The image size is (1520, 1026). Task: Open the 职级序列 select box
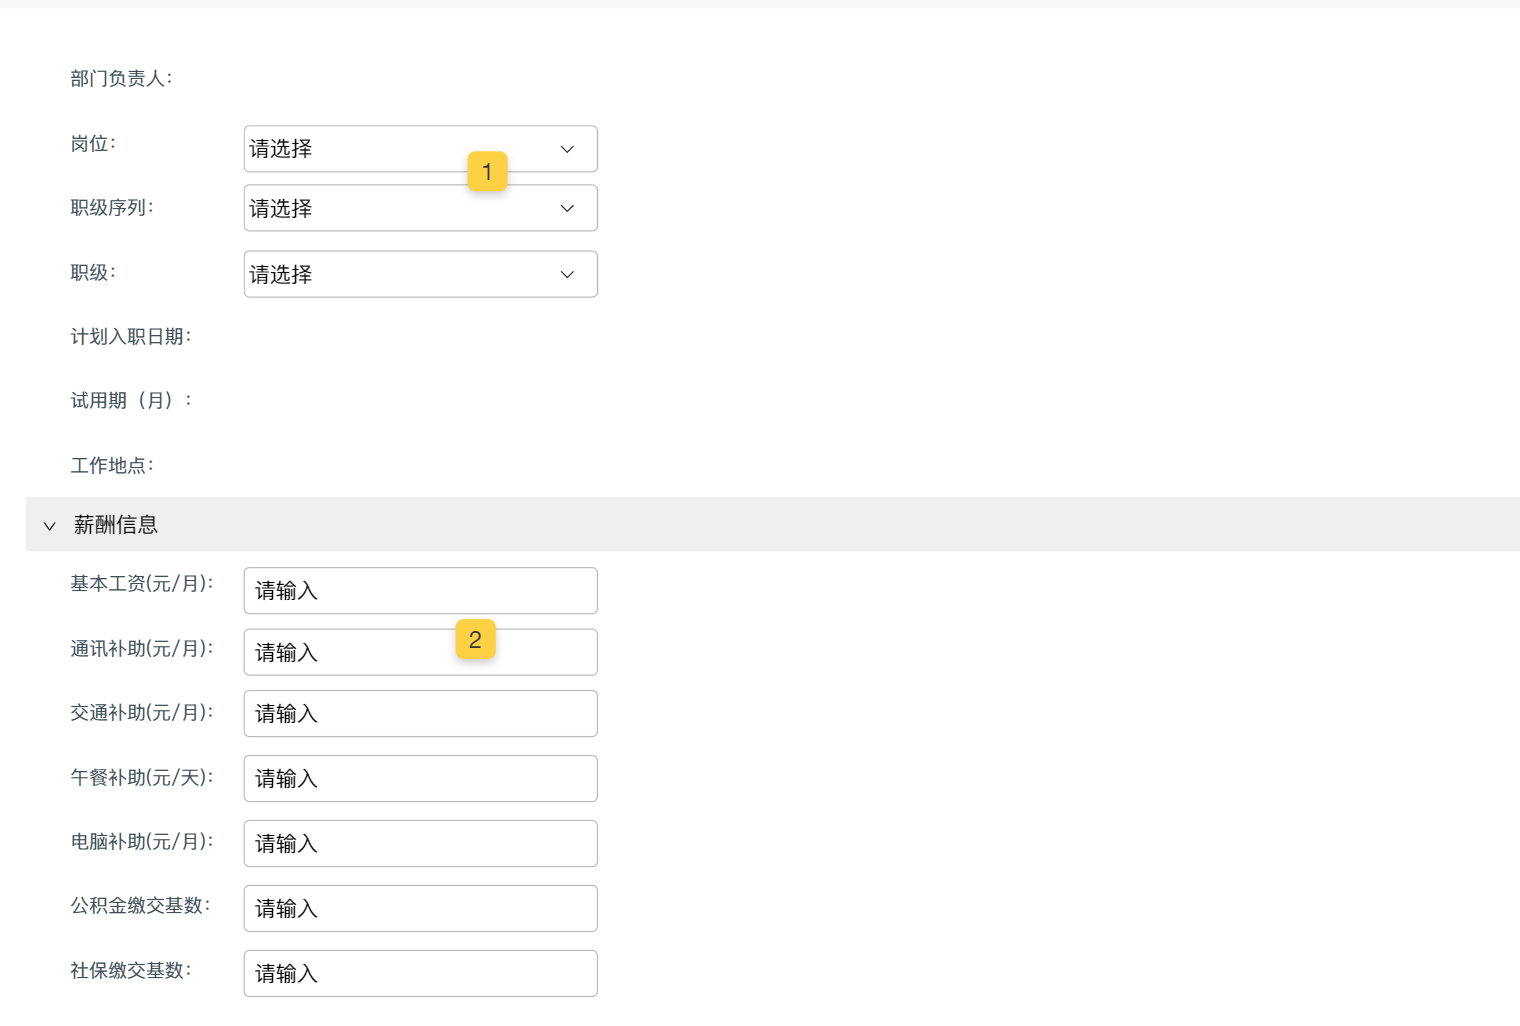coord(380,209)
